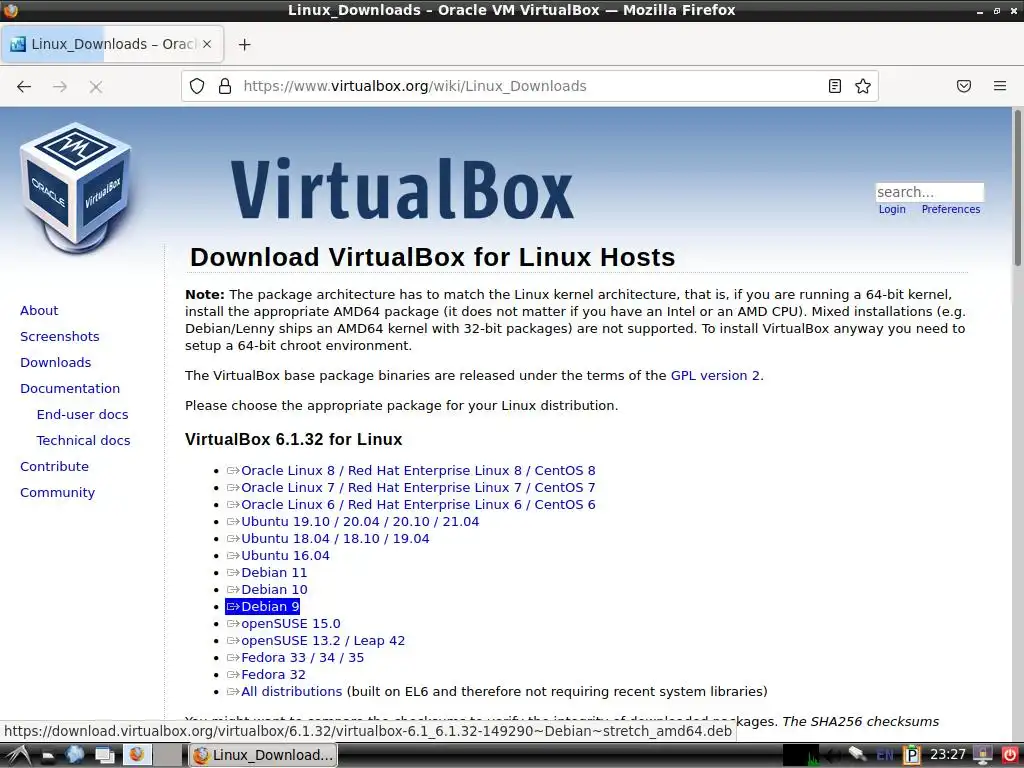Image resolution: width=1024 pixels, height=768 pixels.
Task: Click the P parcellite clipboard tray icon
Action: (x=911, y=755)
